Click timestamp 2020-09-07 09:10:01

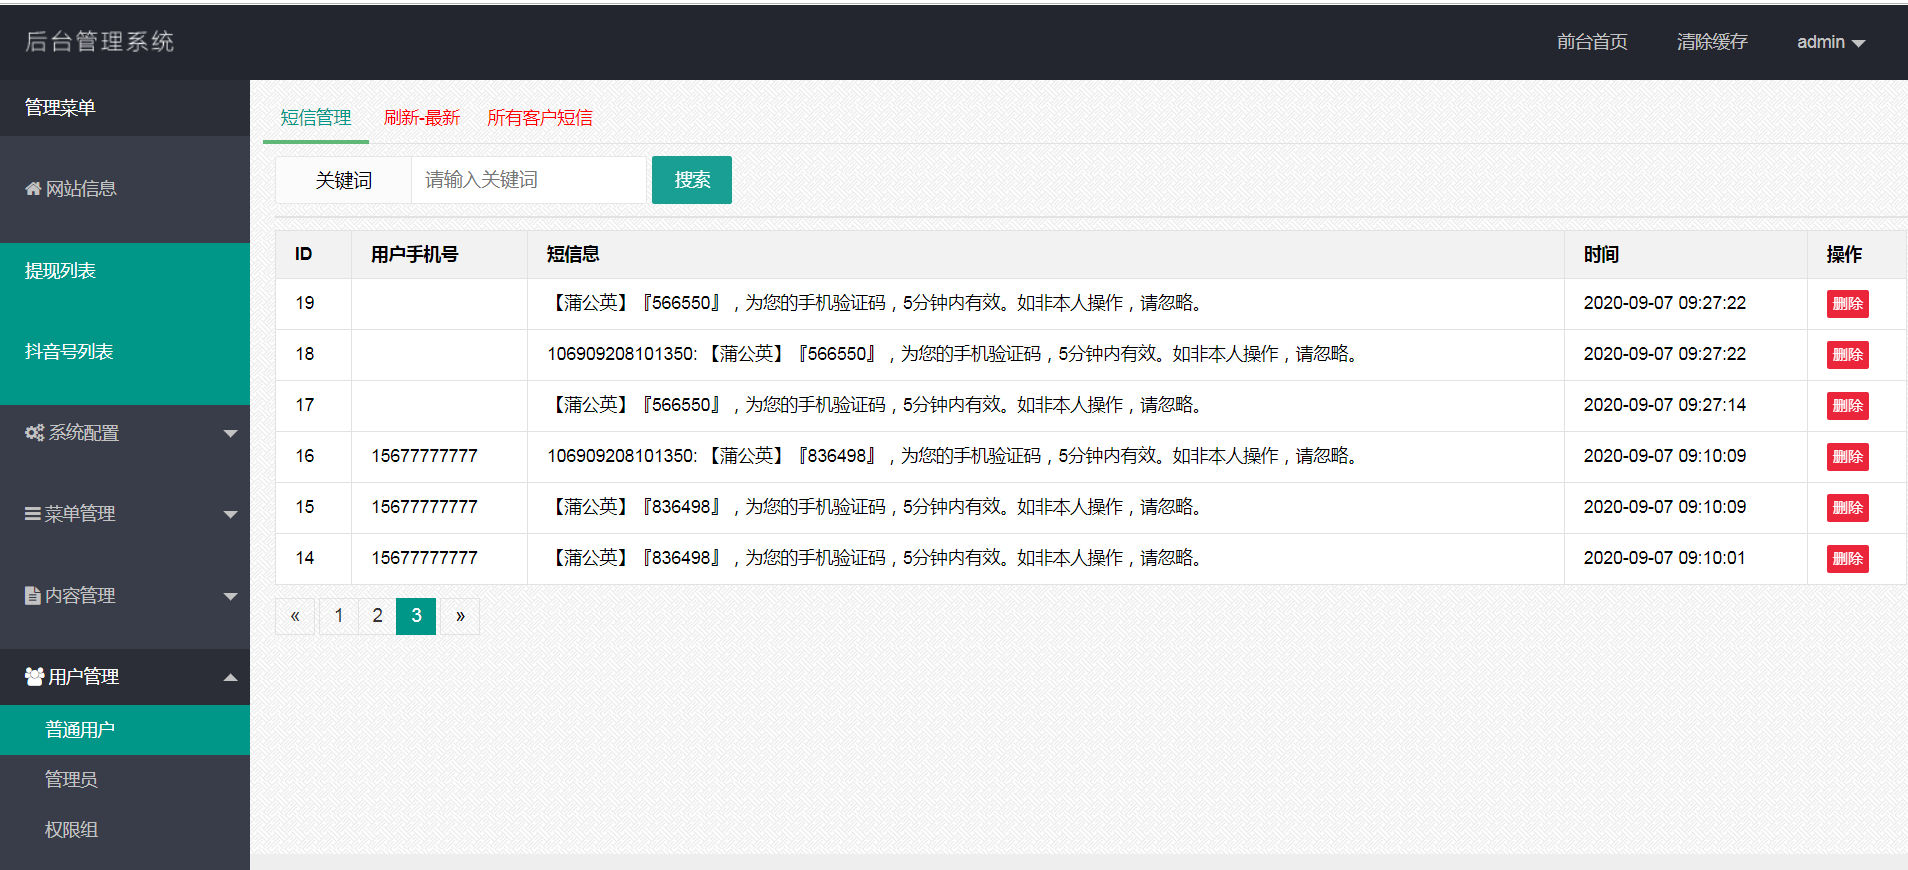pos(1665,558)
